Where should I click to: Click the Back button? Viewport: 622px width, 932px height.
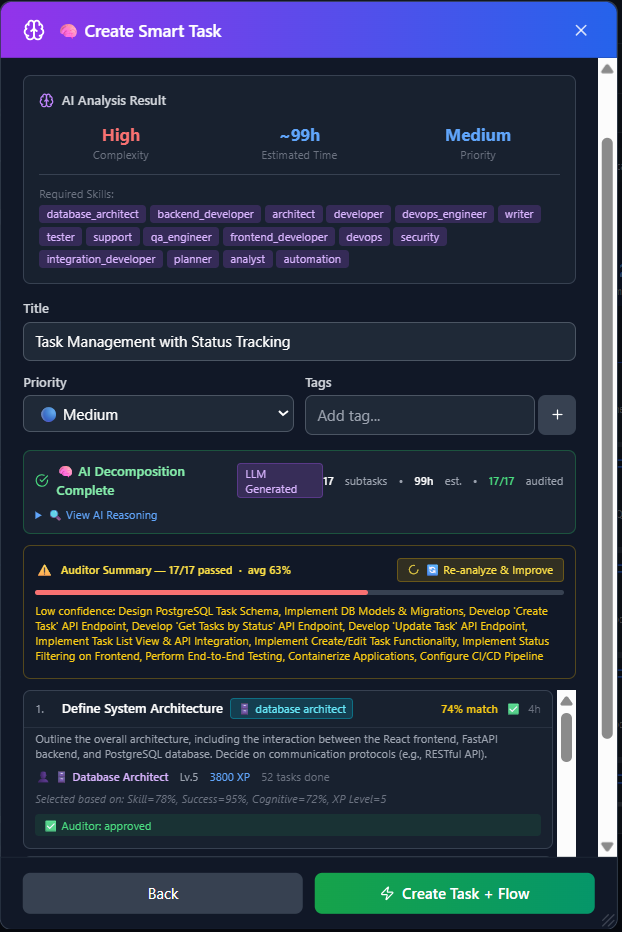tap(162, 893)
